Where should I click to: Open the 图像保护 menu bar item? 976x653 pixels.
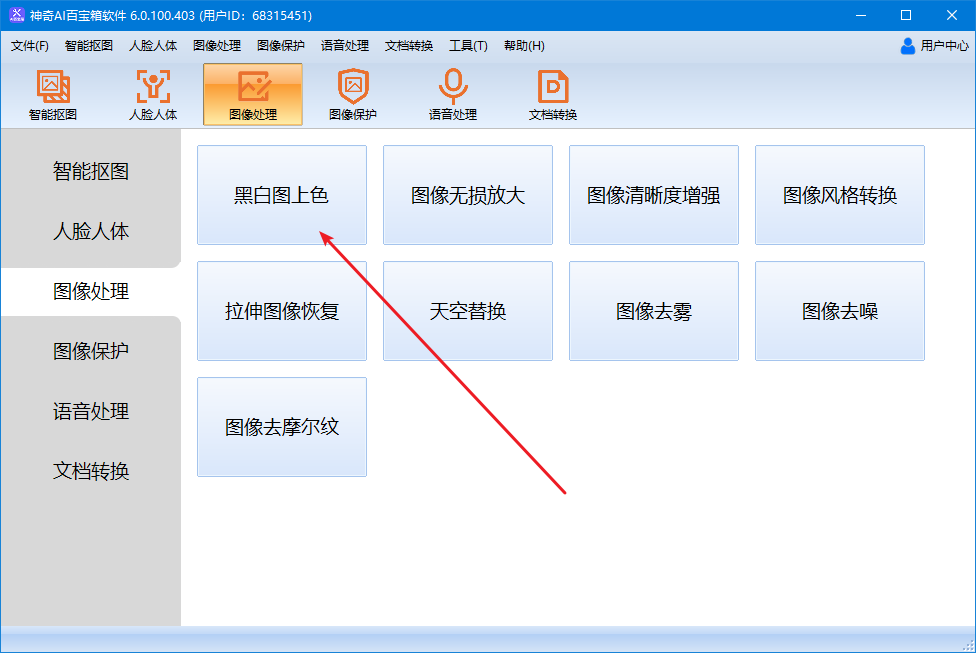pos(281,45)
